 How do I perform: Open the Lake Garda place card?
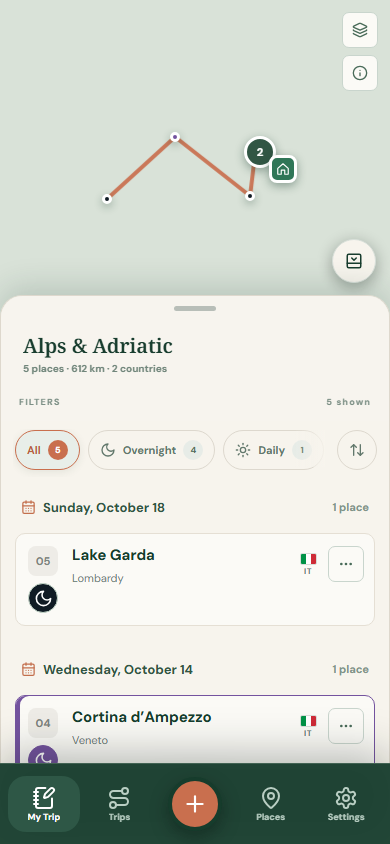click(x=195, y=580)
